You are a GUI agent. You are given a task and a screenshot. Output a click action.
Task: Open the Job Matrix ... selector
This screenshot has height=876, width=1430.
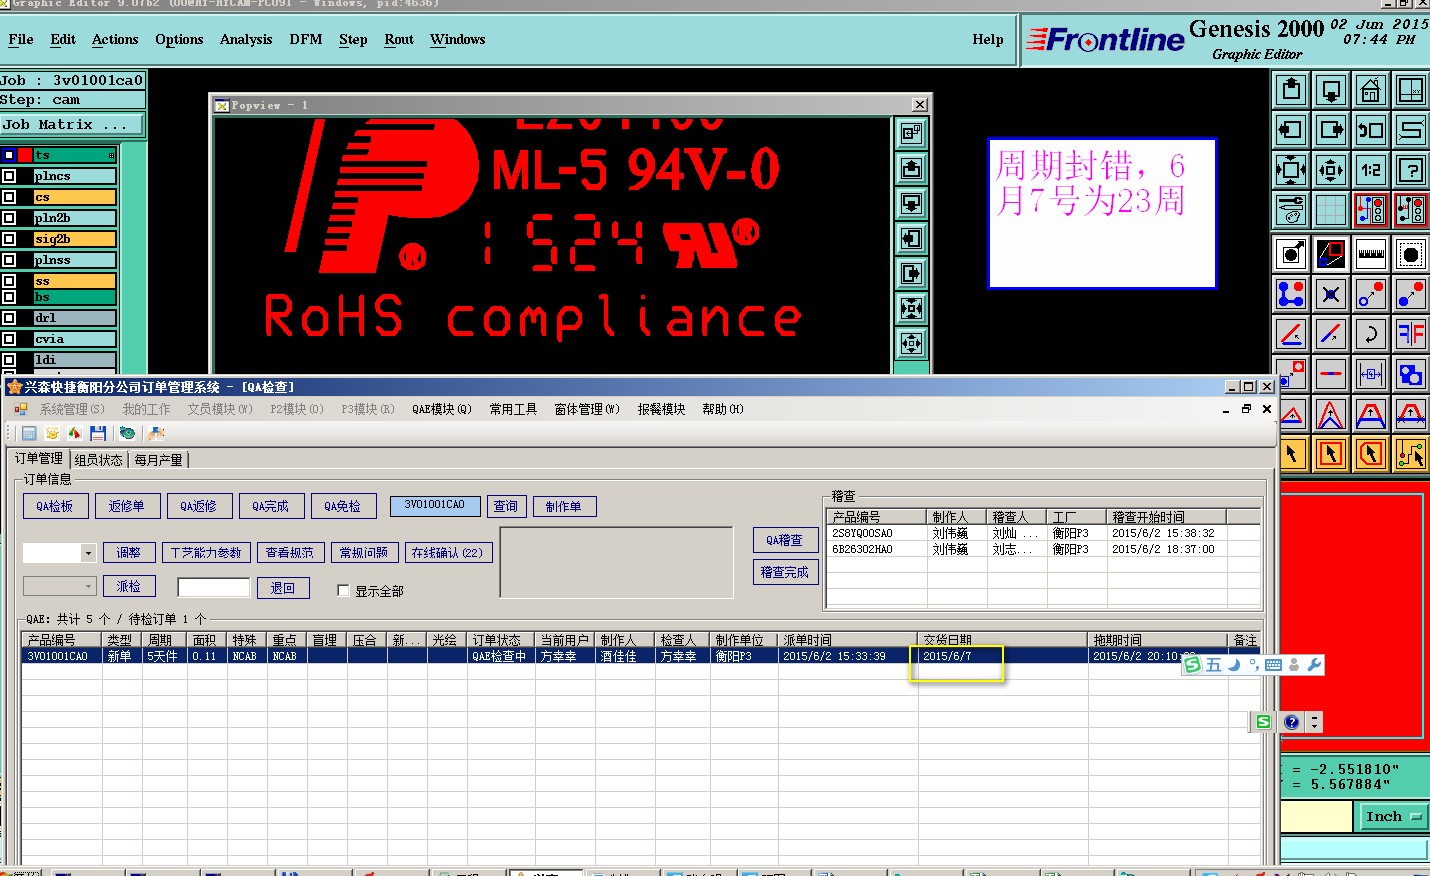(x=72, y=125)
